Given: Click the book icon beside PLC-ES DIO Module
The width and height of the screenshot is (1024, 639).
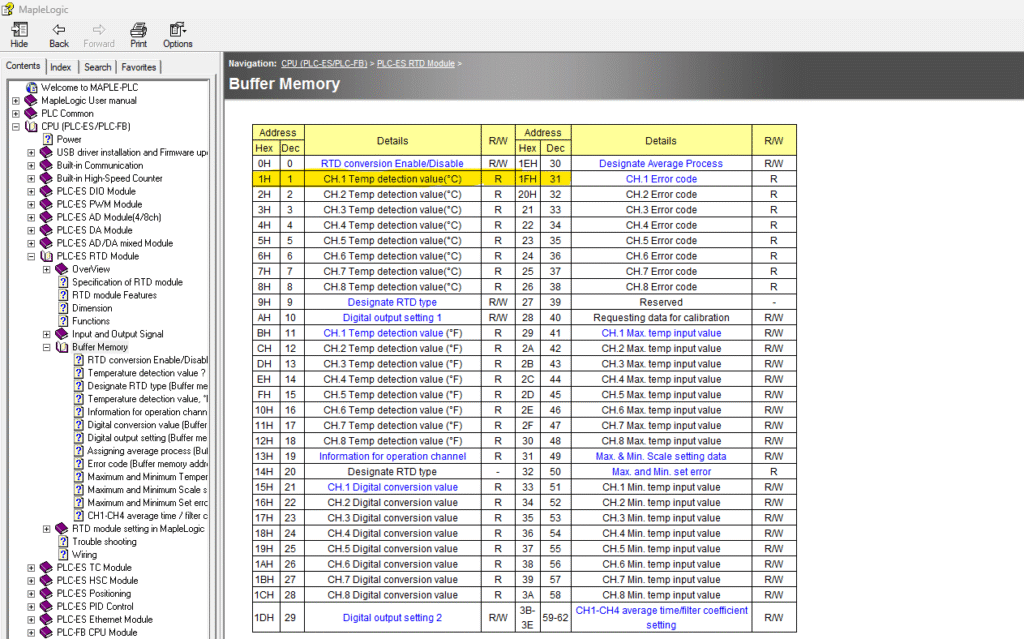Looking at the screenshot, I should pos(46,191).
